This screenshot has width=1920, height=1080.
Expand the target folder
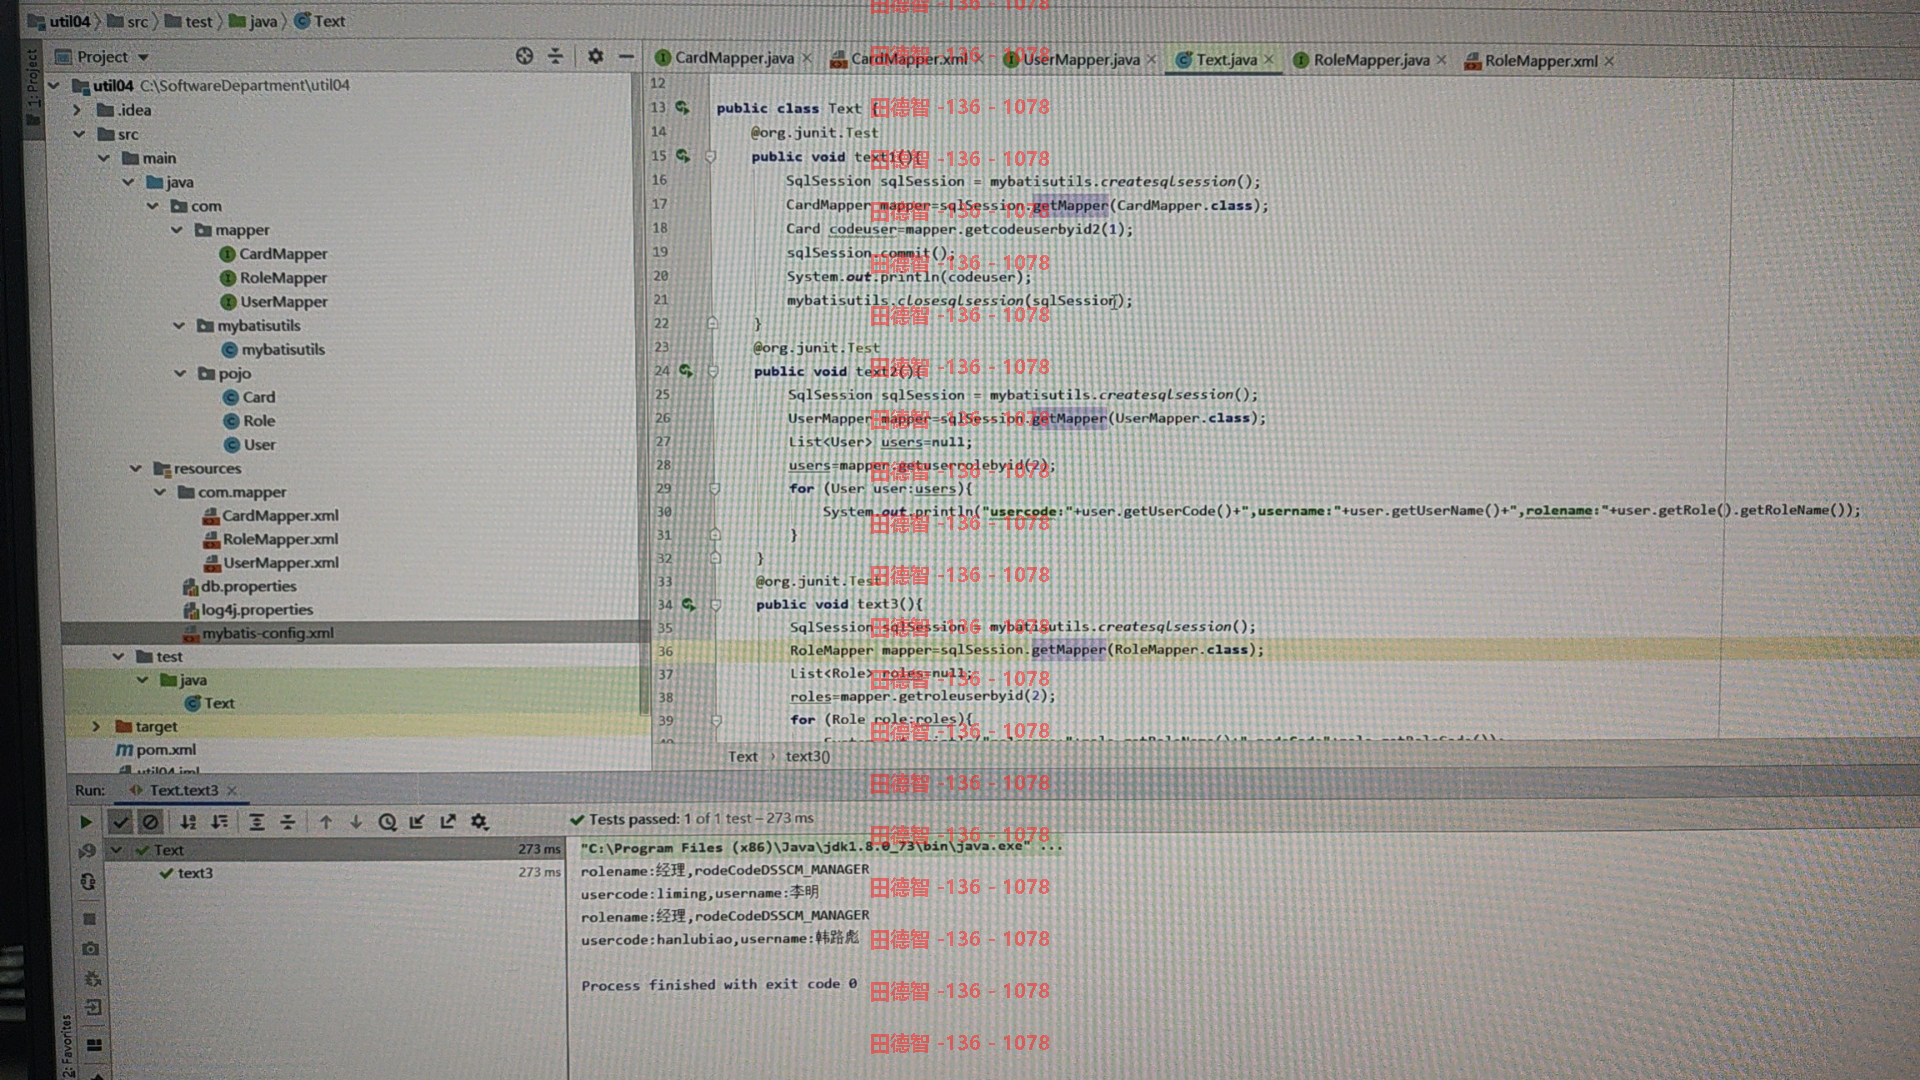click(96, 726)
